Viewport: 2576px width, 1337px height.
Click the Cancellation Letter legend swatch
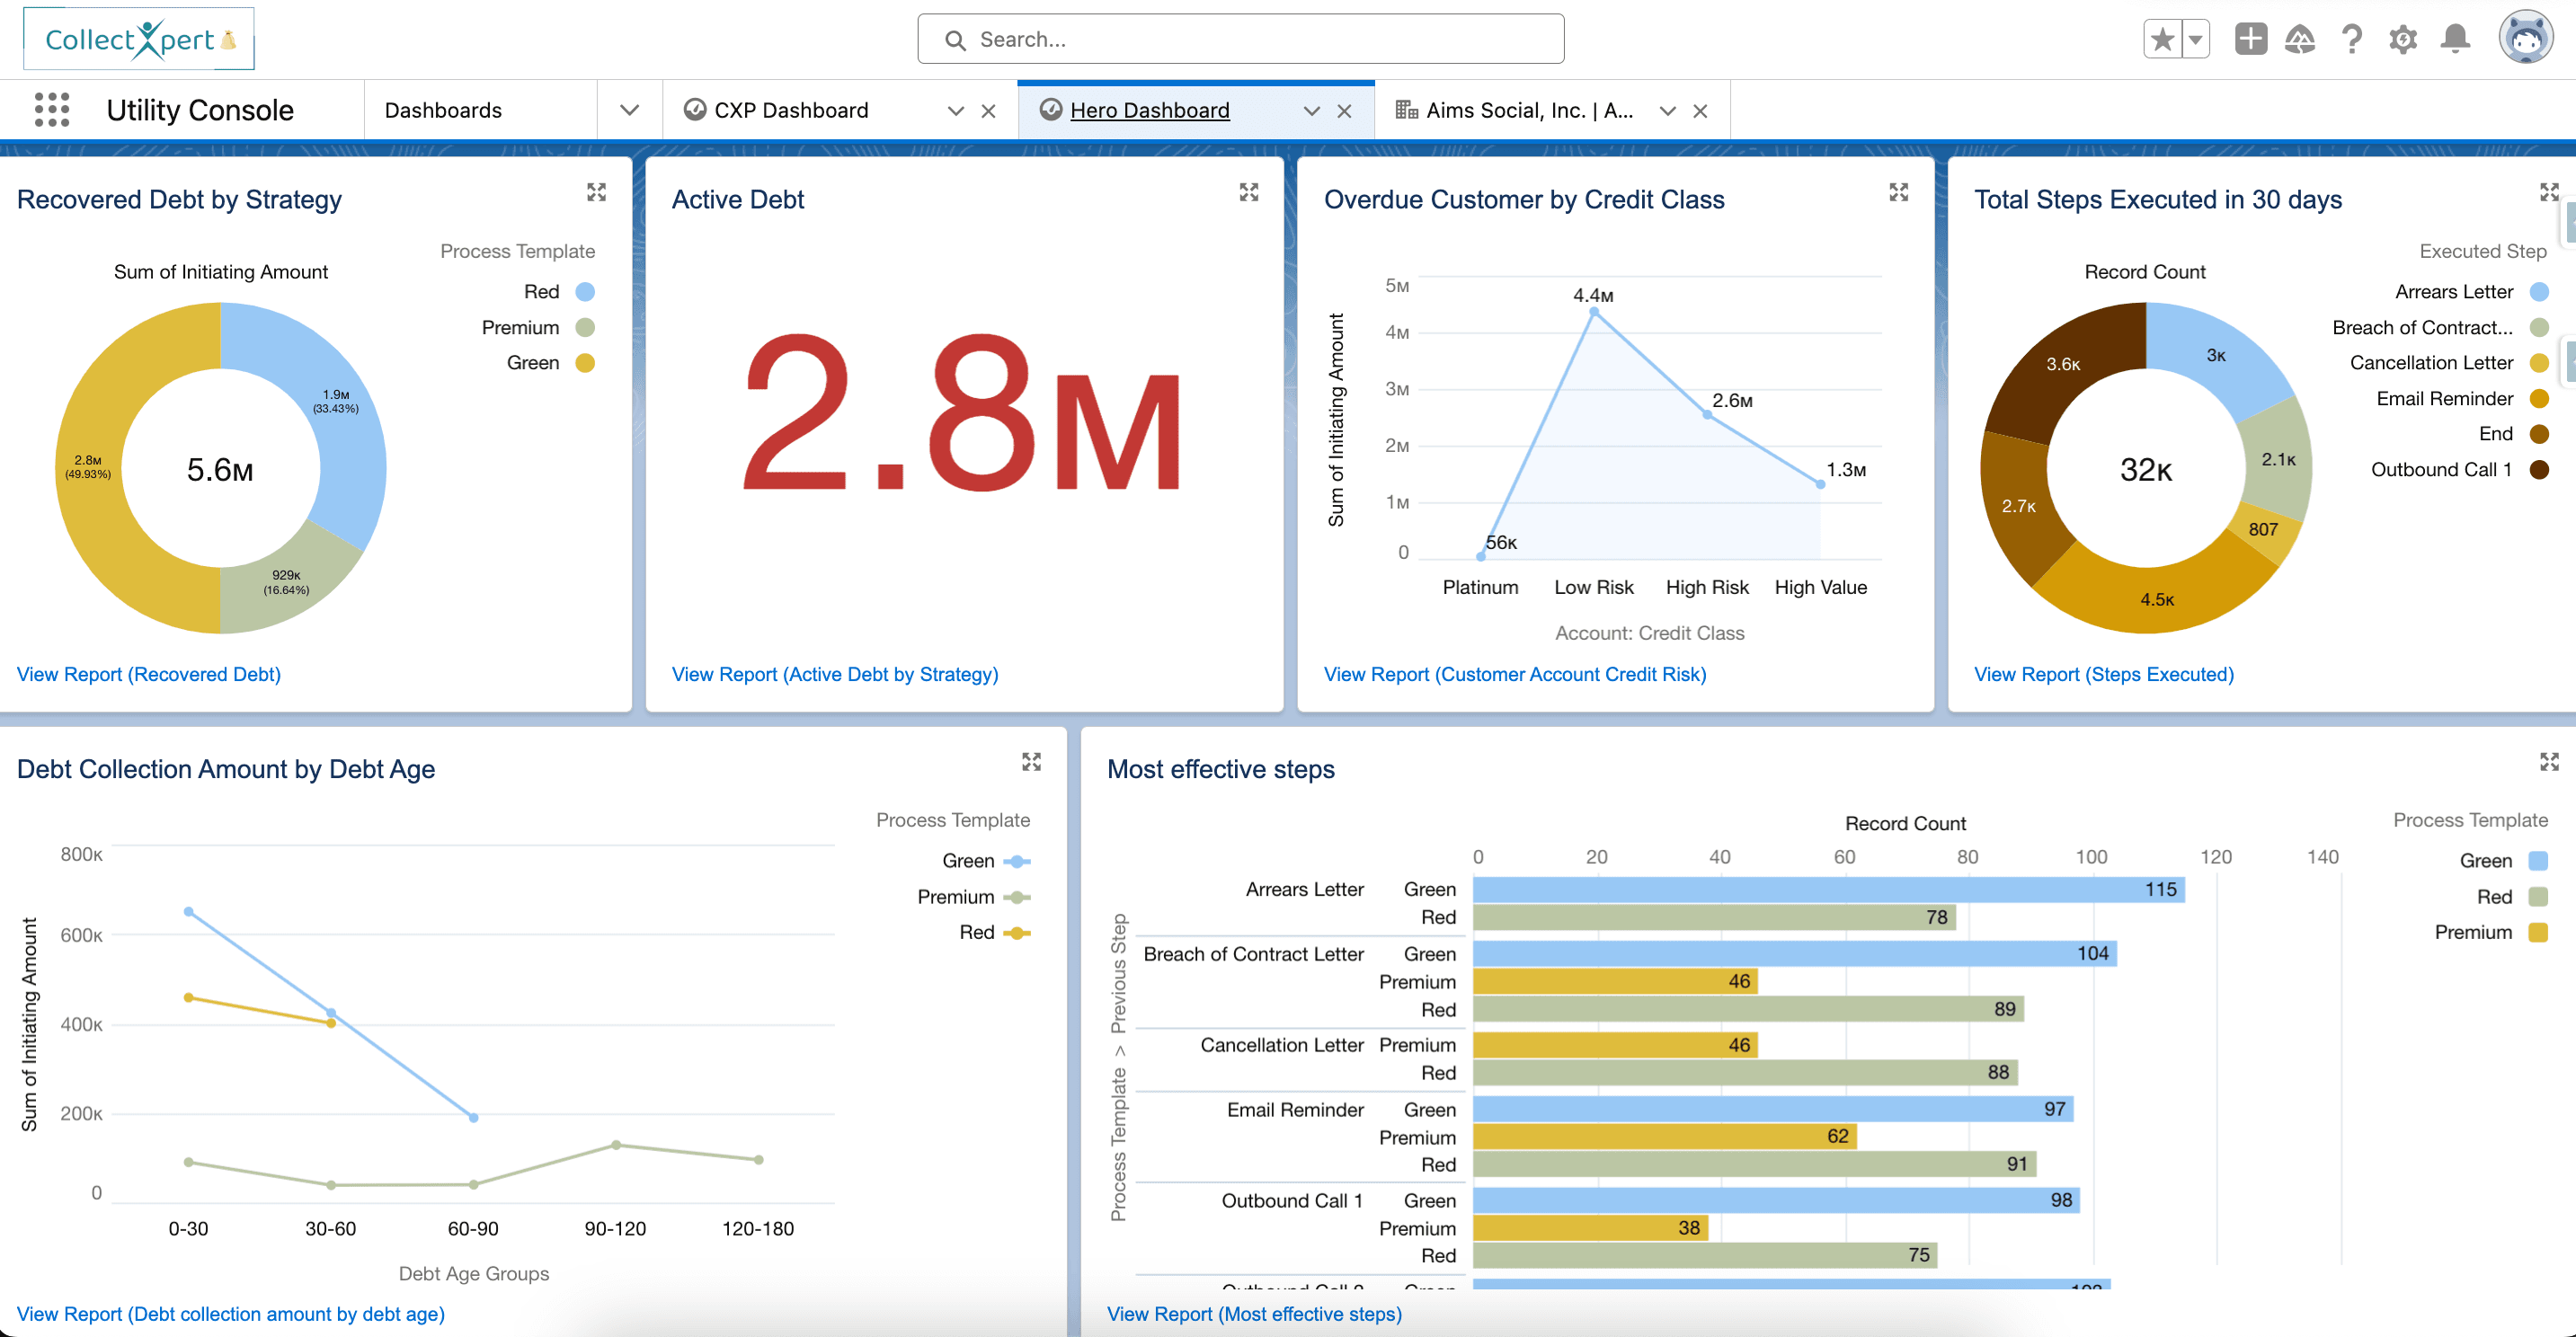[2539, 363]
